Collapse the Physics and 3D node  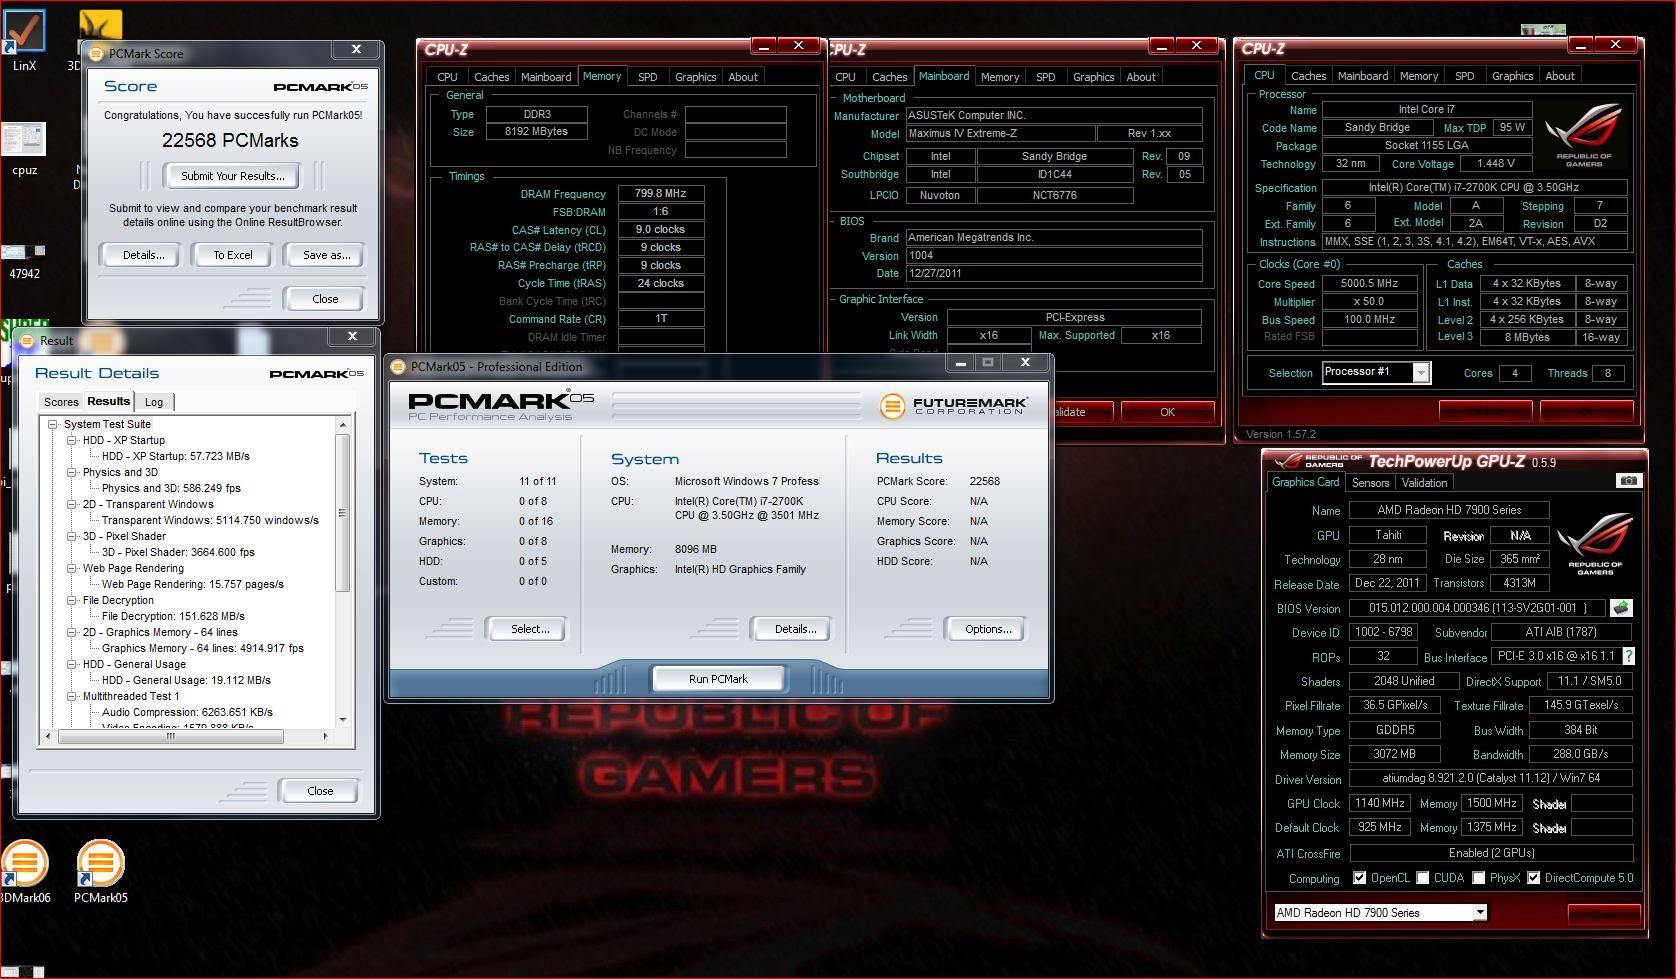tap(72, 472)
